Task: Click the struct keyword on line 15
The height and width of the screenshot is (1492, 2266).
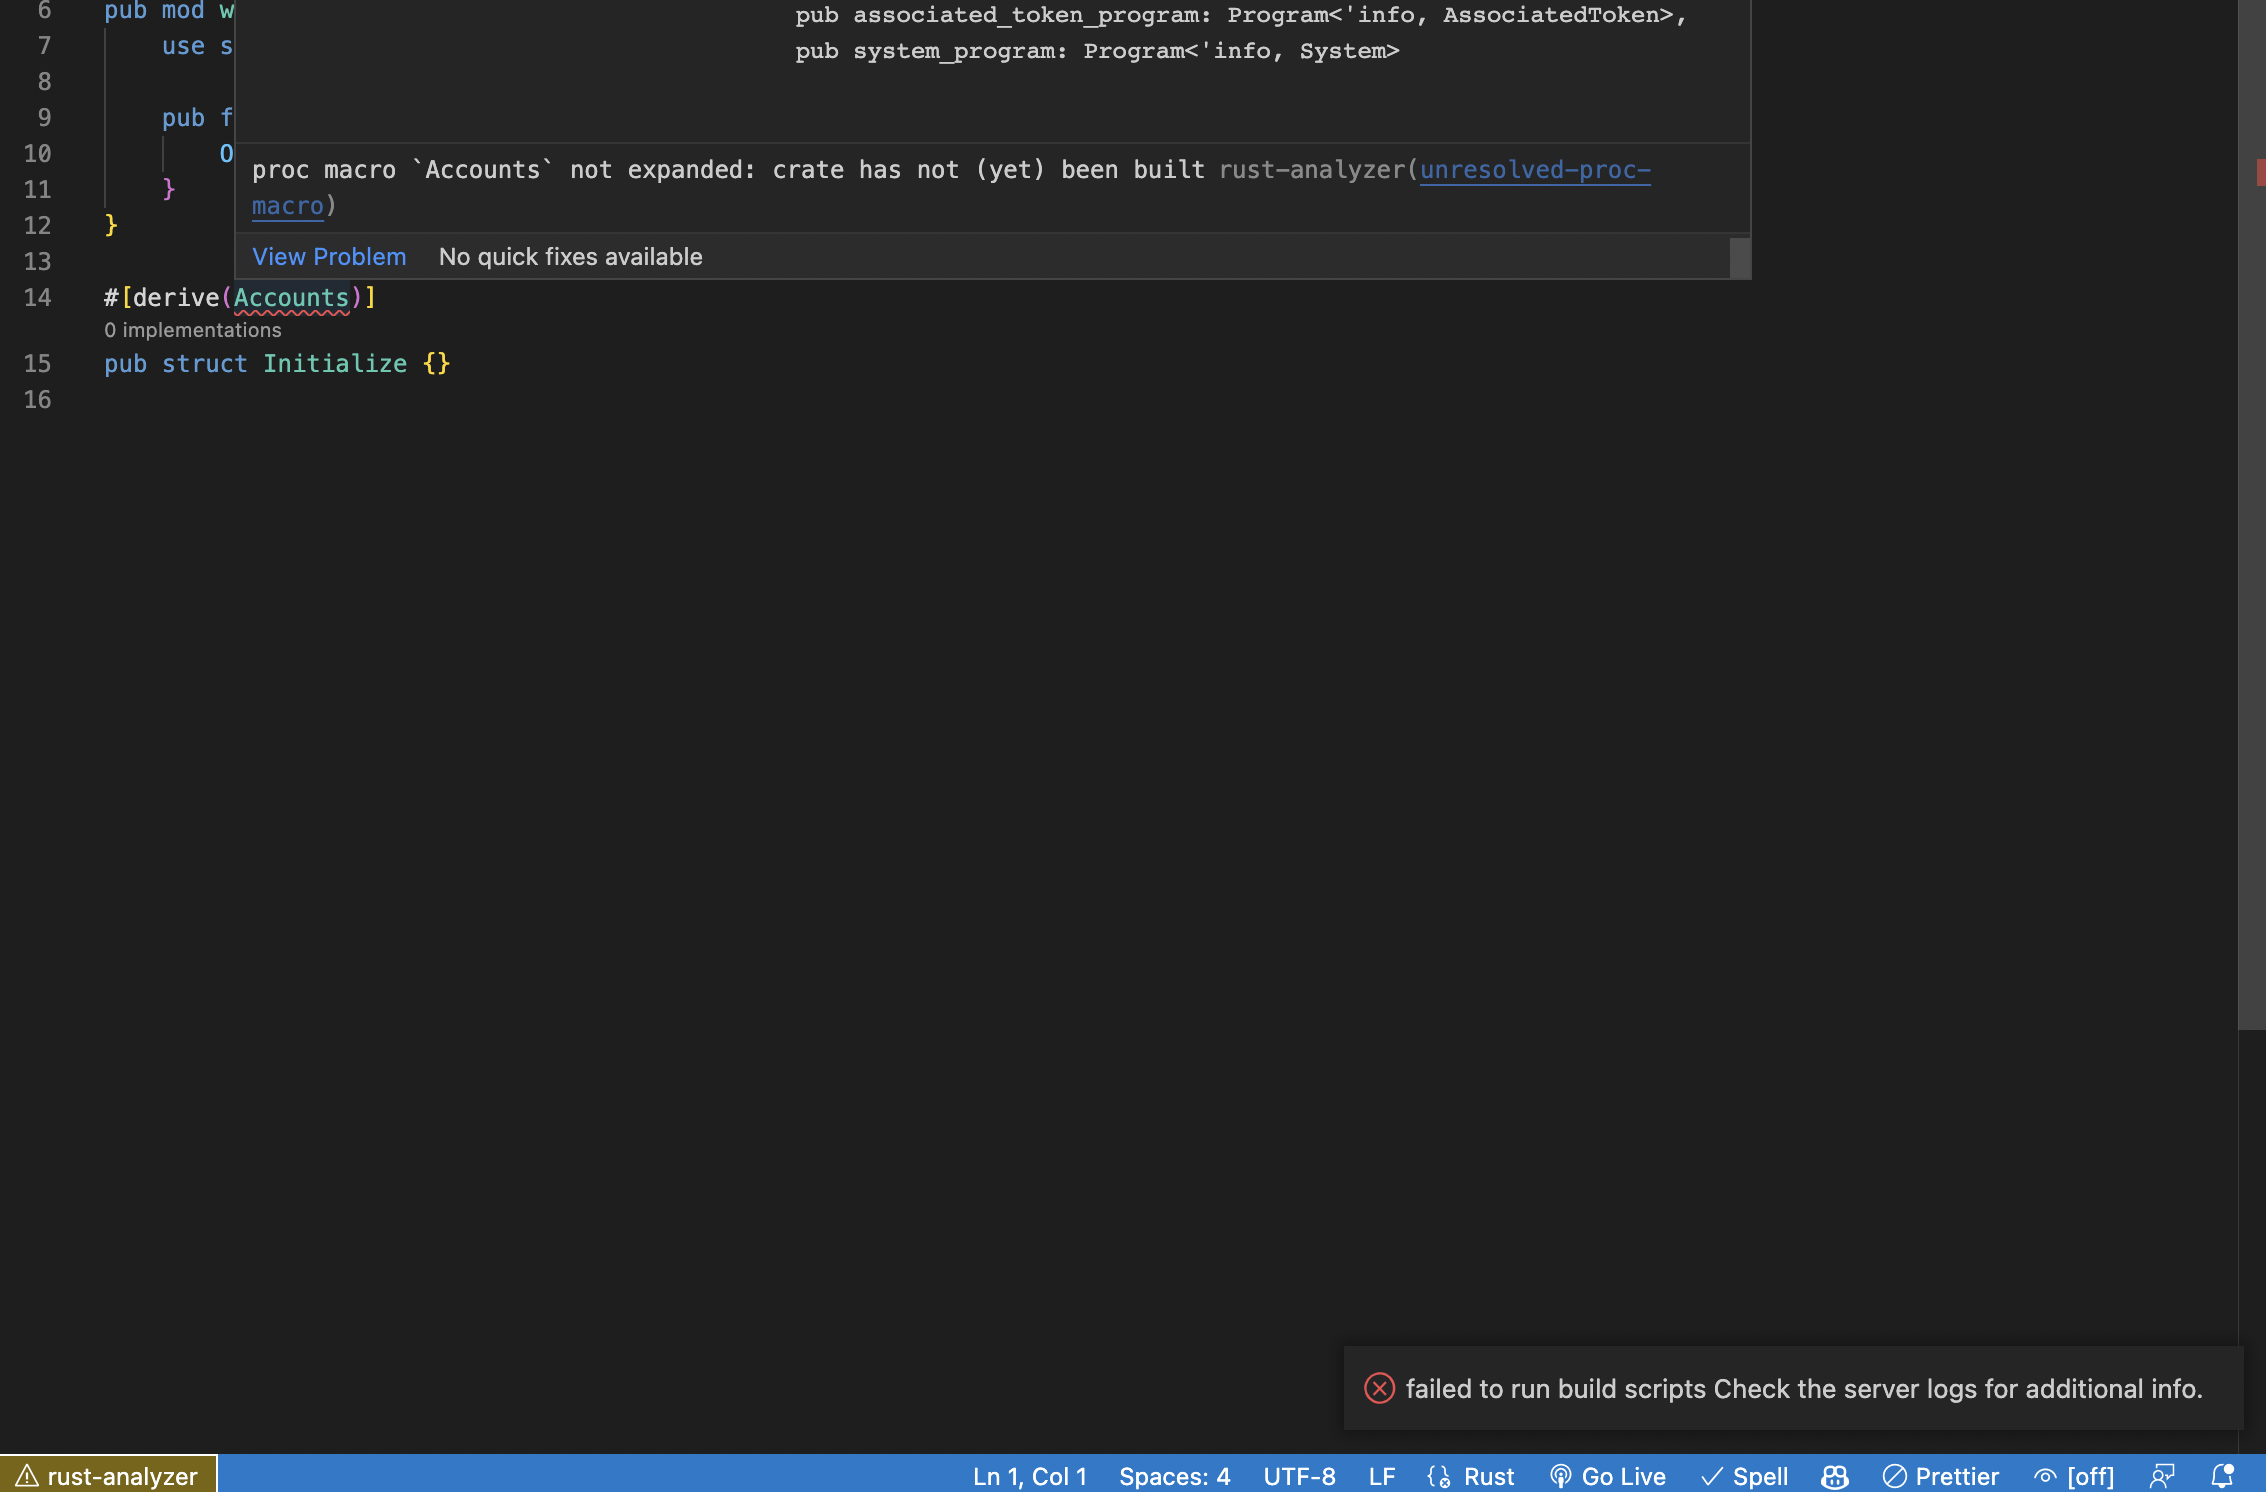Action: click(x=204, y=364)
